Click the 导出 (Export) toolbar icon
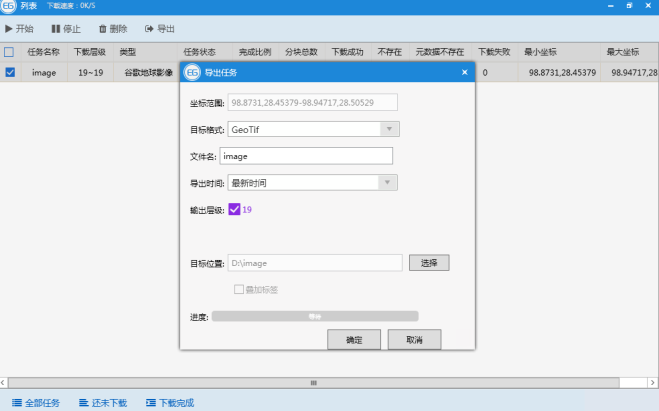 pyautogui.click(x=149, y=29)
